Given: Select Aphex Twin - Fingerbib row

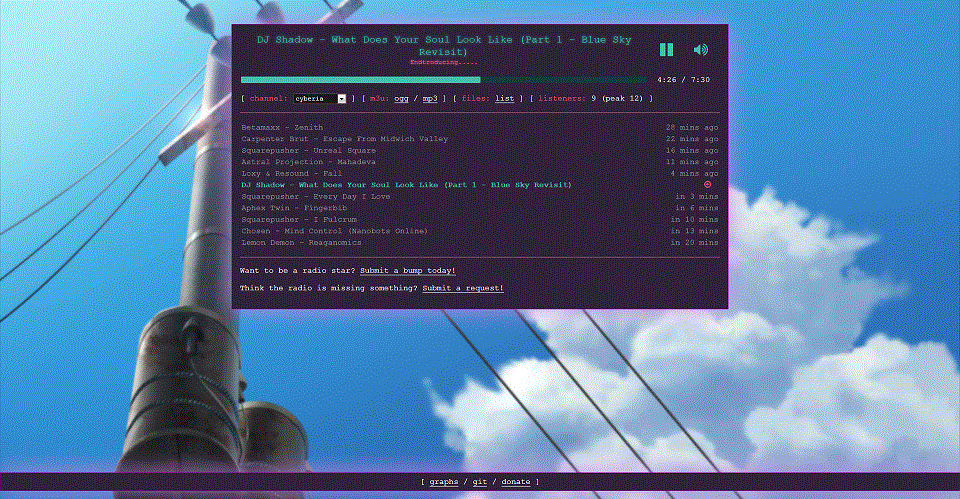Looking at the screenshot, I should 479,208.
